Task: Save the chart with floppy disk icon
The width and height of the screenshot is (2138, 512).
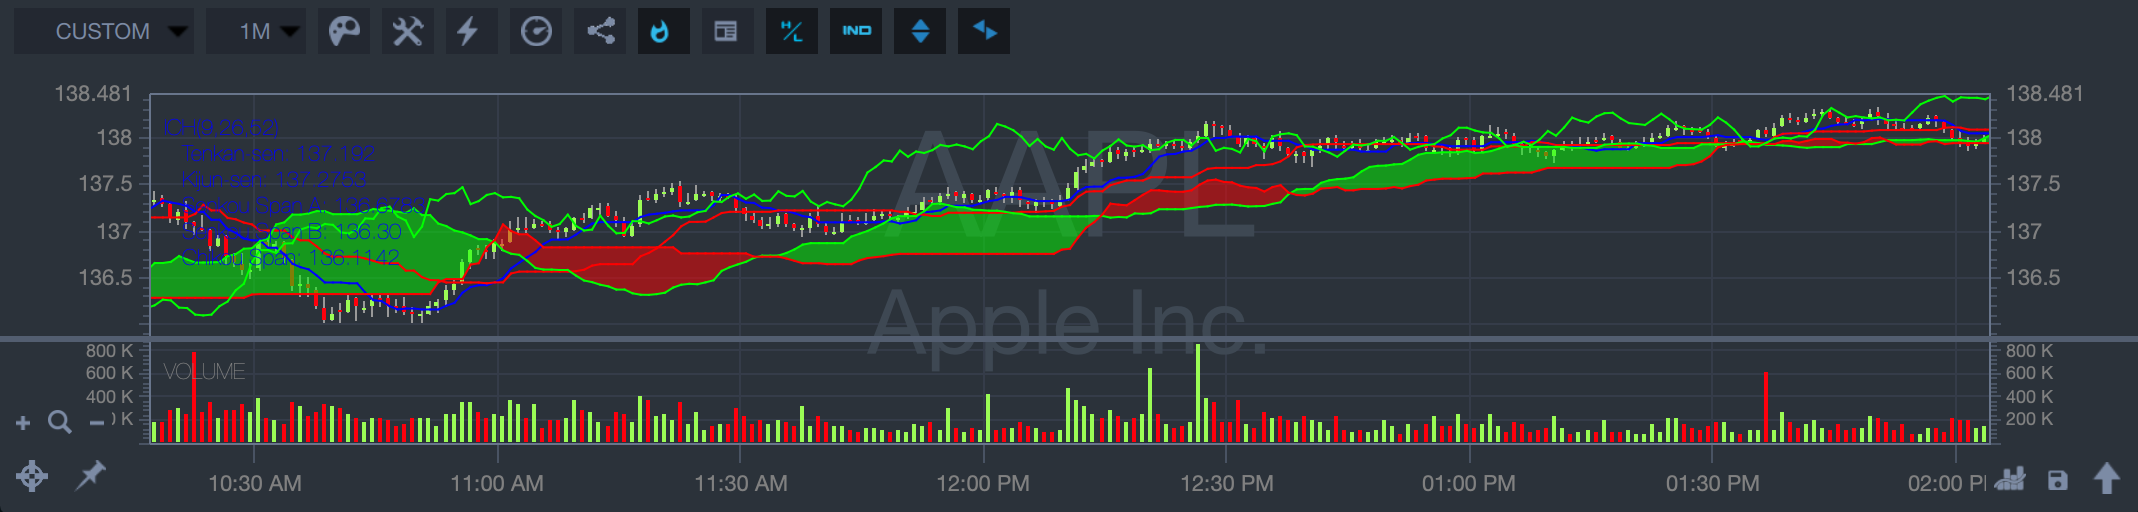Action: pyautogui.click(x=2057, y=480)
